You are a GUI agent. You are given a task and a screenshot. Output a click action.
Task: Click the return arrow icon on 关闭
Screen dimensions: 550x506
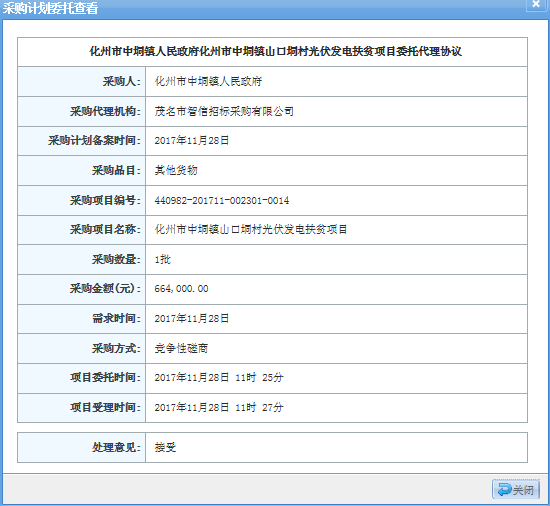pos(504,490)
